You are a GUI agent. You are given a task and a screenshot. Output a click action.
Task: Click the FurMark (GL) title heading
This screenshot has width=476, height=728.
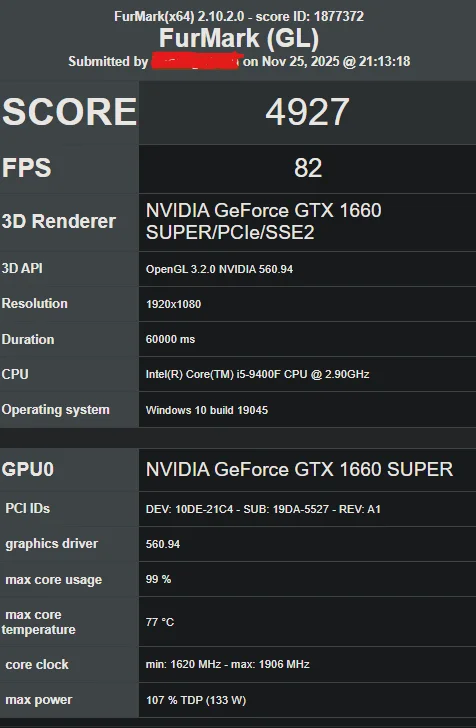click(239, 39)
